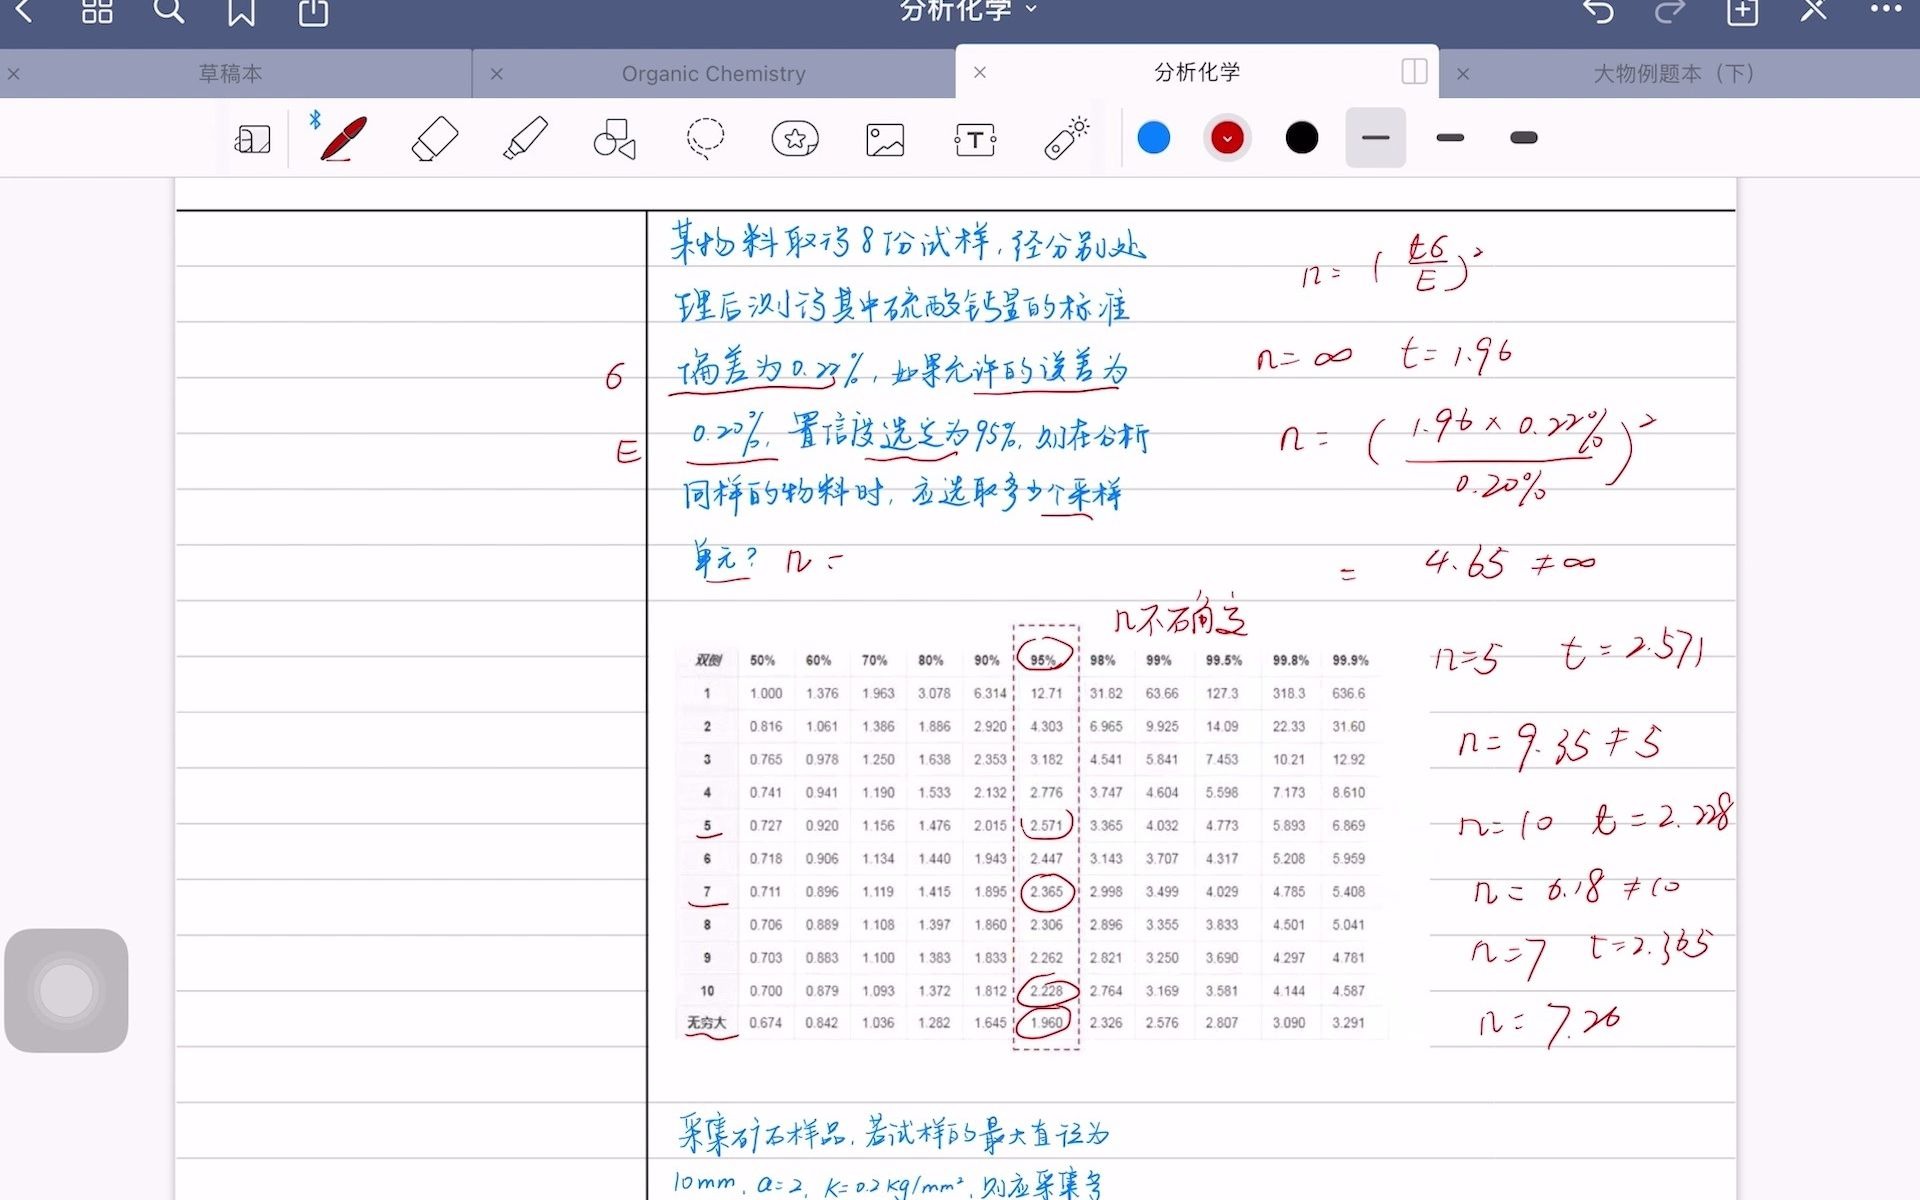Tap the AssistiveTouch floating button
The image size is (1920, 1200).
tap(66, 991)
